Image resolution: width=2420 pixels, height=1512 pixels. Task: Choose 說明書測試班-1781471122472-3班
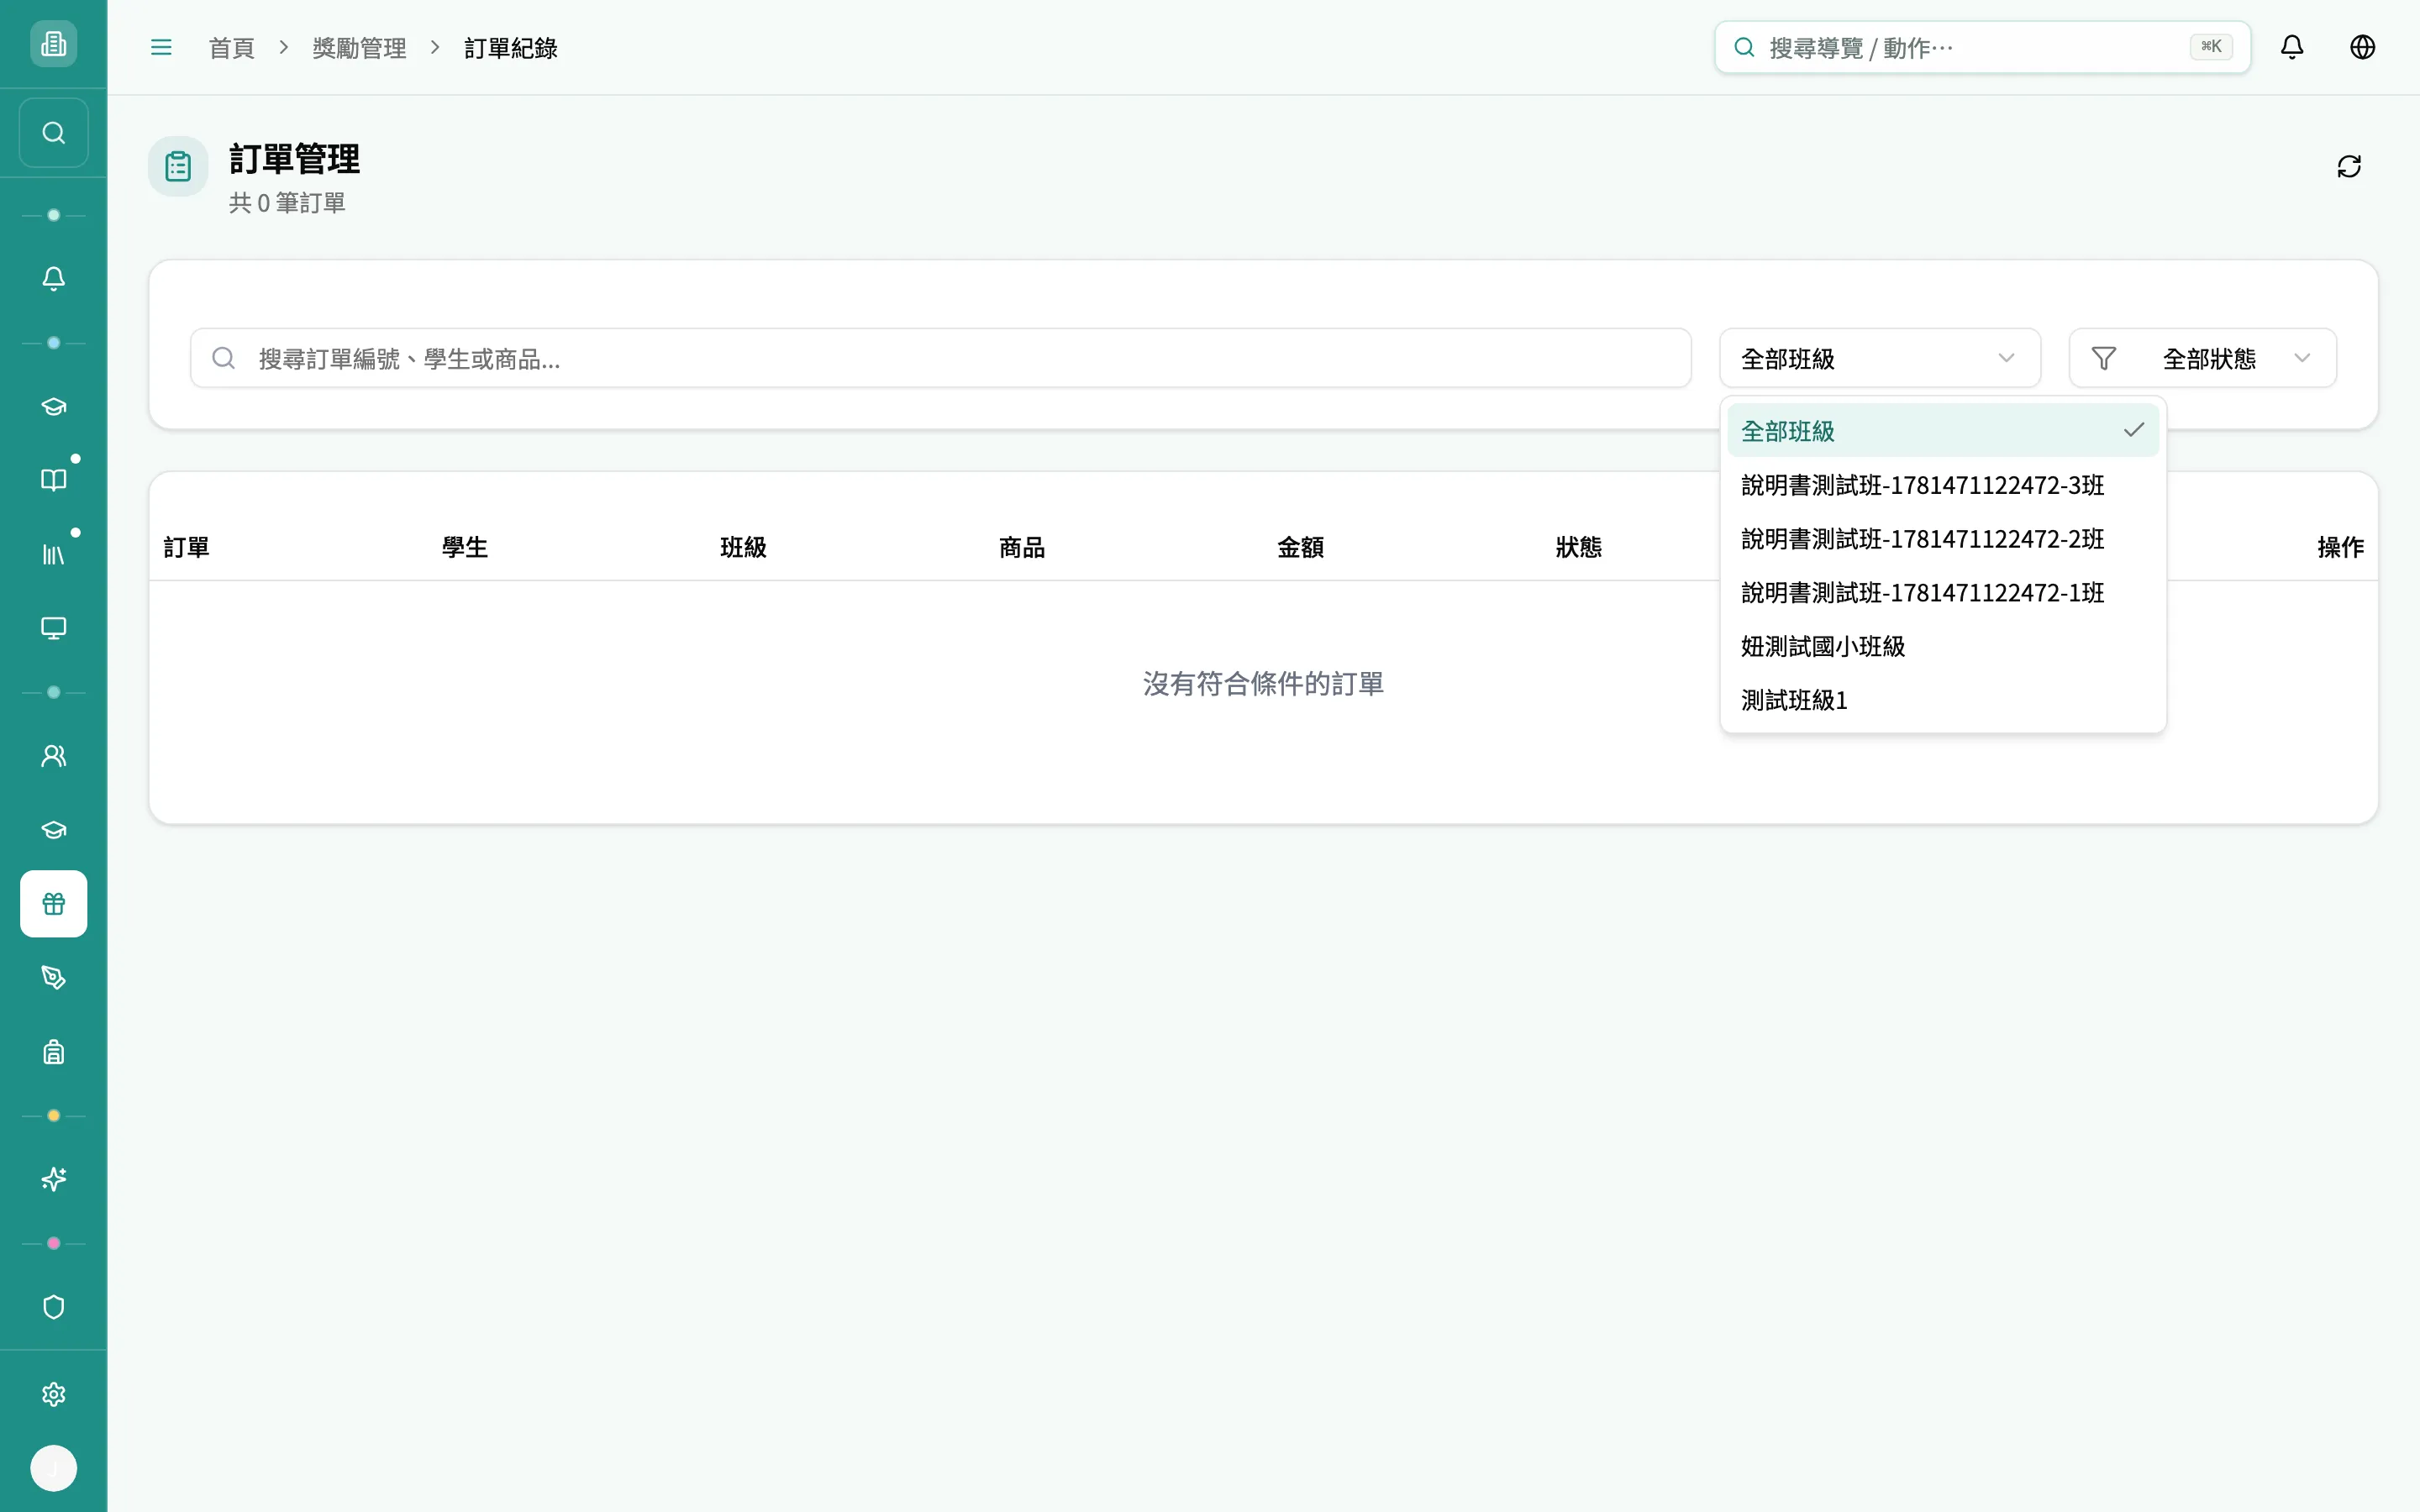(1942, 485)
